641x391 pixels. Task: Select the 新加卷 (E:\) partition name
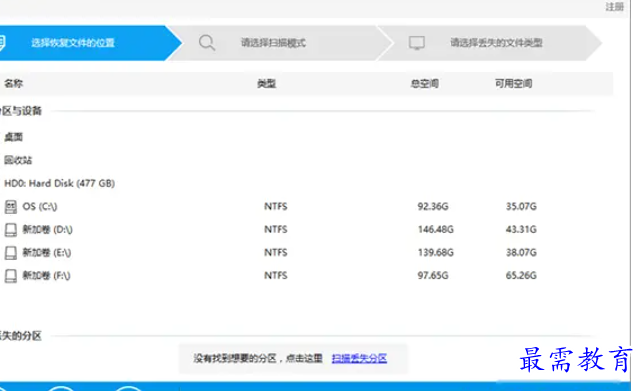point(47,252)
